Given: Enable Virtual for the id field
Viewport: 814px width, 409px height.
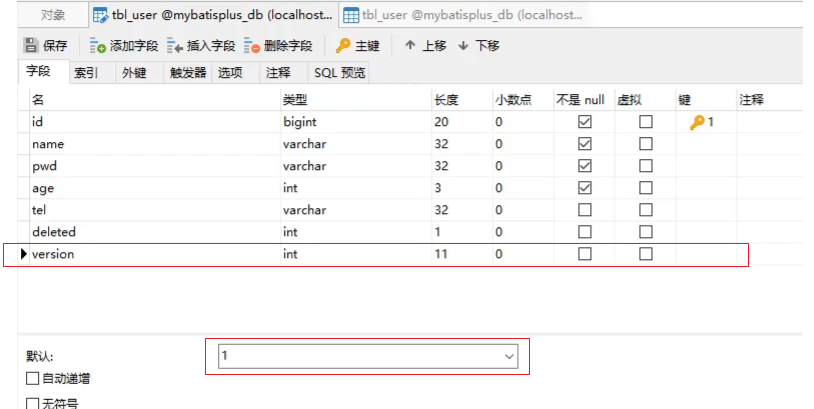Looking at the screenshot, I should tap(646, 121).
